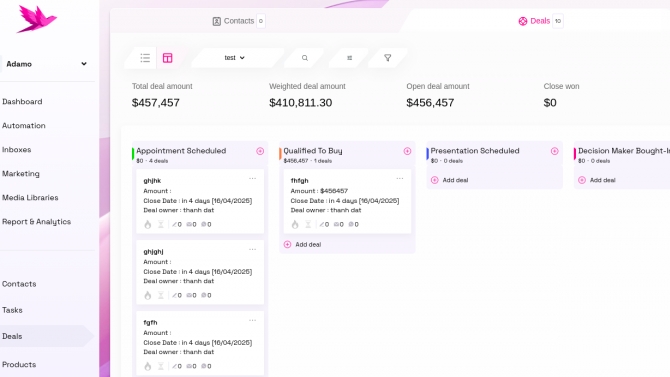Open the test pipeline dropdown
Viewport: 670px width, 377px height.
tap(235, 58)
